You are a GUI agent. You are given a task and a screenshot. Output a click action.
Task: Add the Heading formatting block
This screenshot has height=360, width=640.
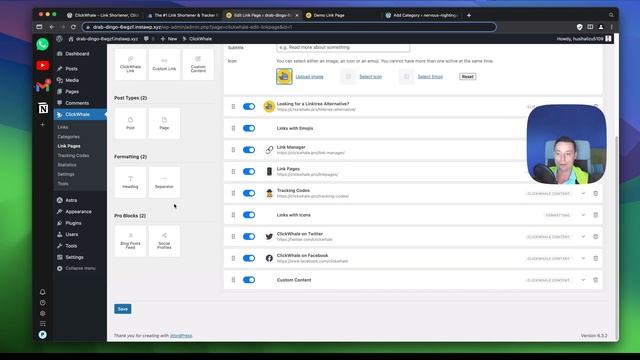click(x=130, y=182)
